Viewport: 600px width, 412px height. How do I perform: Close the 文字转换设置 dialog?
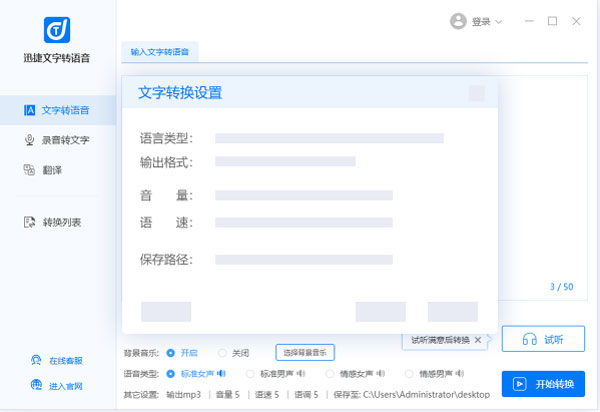[x=477, y=93]
